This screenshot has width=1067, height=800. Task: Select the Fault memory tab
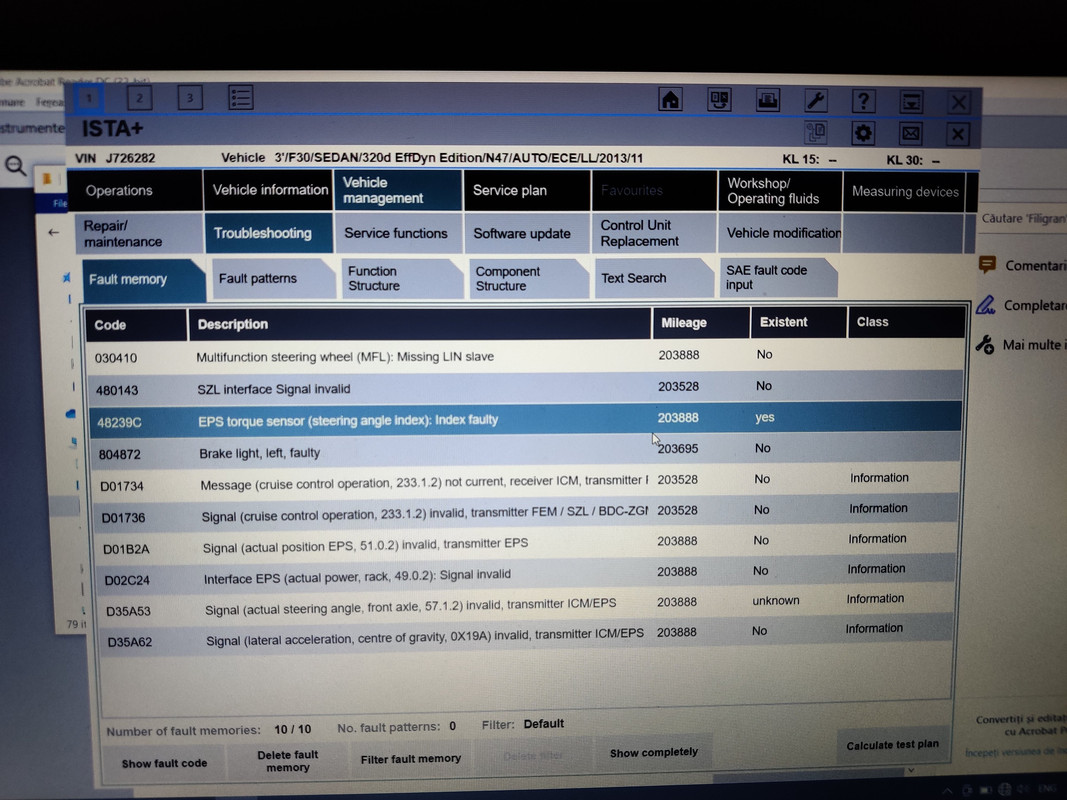[143, 280]
